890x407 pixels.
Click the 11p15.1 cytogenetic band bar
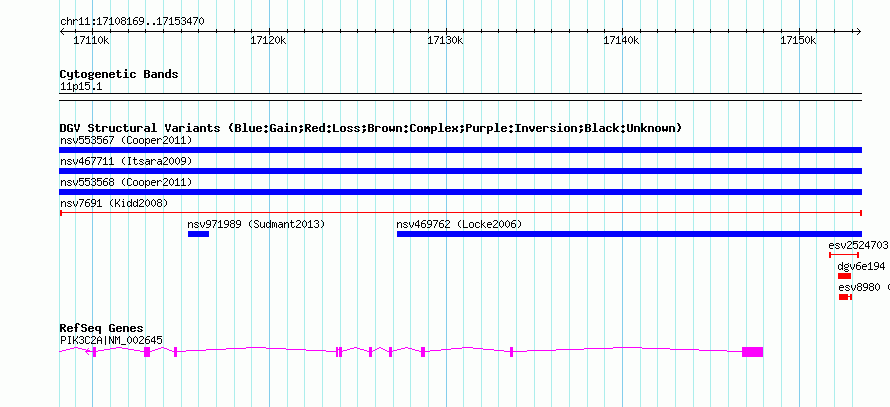point(460,97)
